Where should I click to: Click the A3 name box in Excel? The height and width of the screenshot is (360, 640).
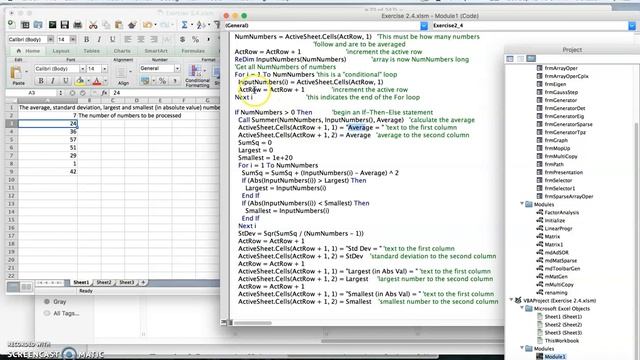pyautogui.click(x=32, y=93)
